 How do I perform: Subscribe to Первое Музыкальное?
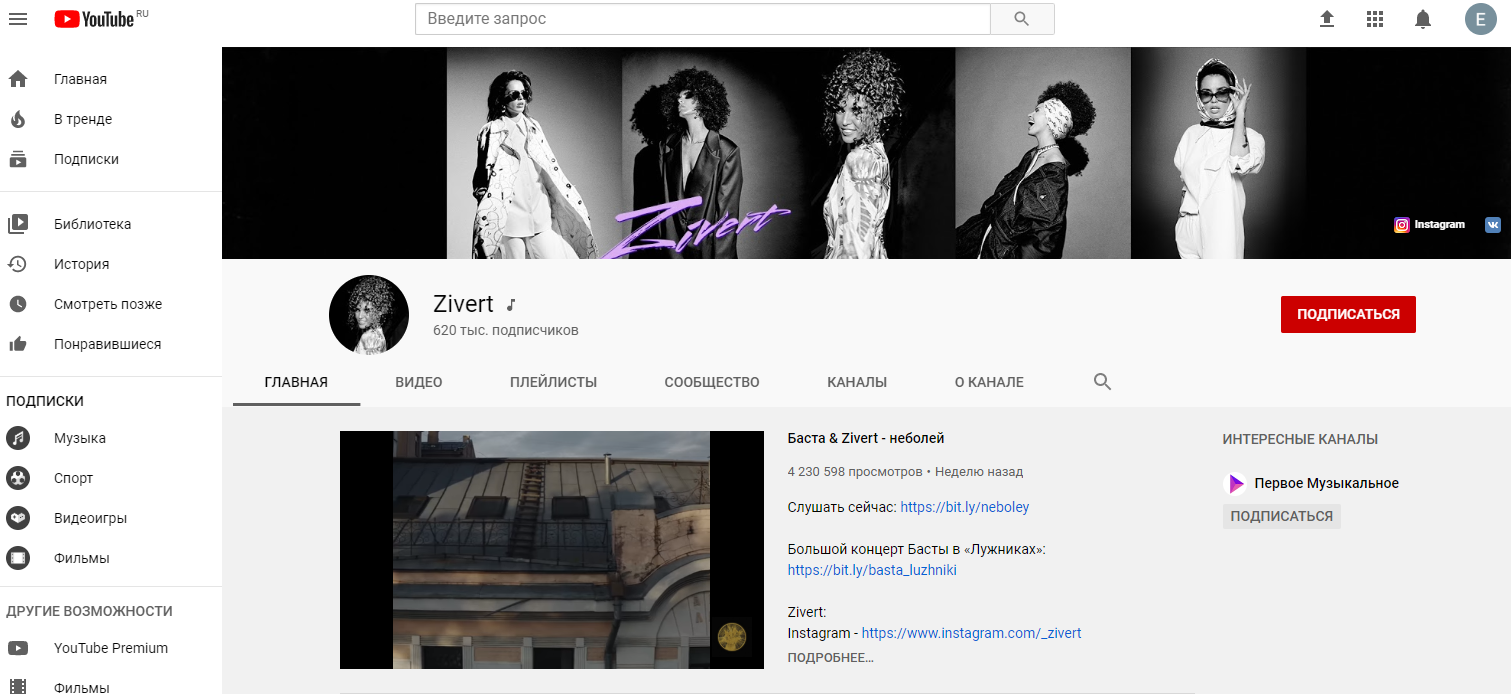(1281, 516)
